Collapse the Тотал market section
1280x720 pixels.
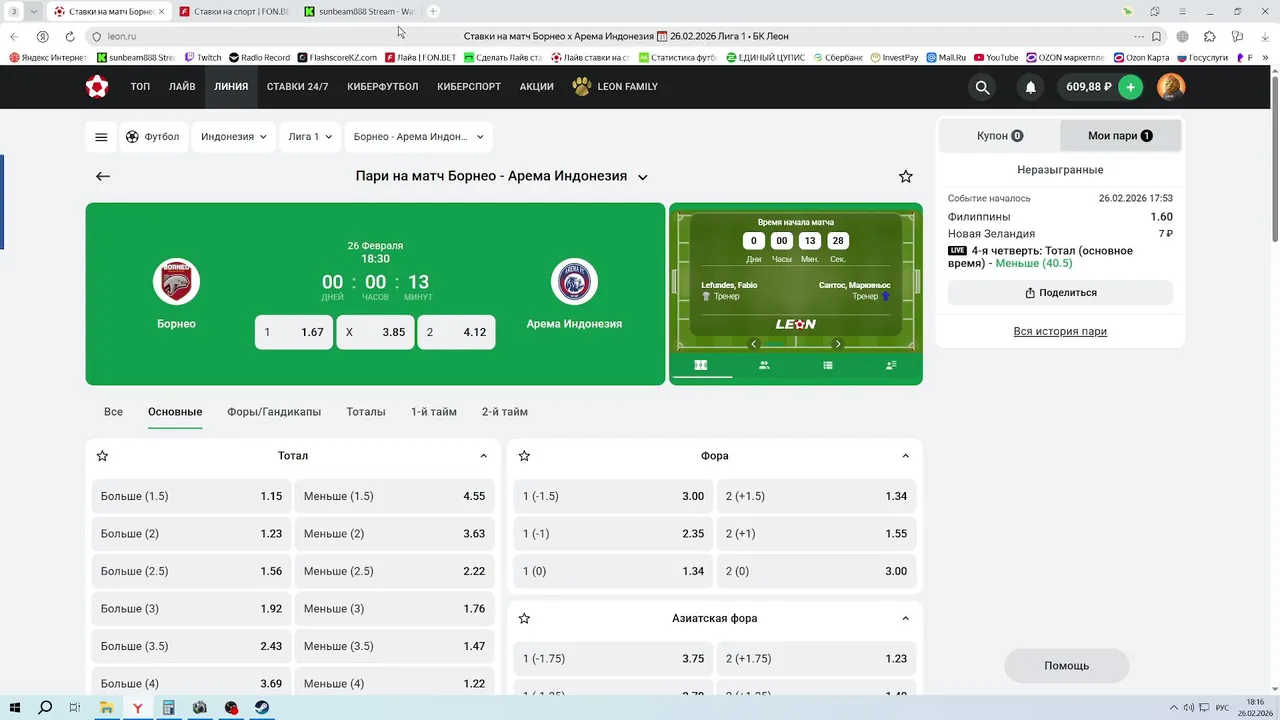483,456
